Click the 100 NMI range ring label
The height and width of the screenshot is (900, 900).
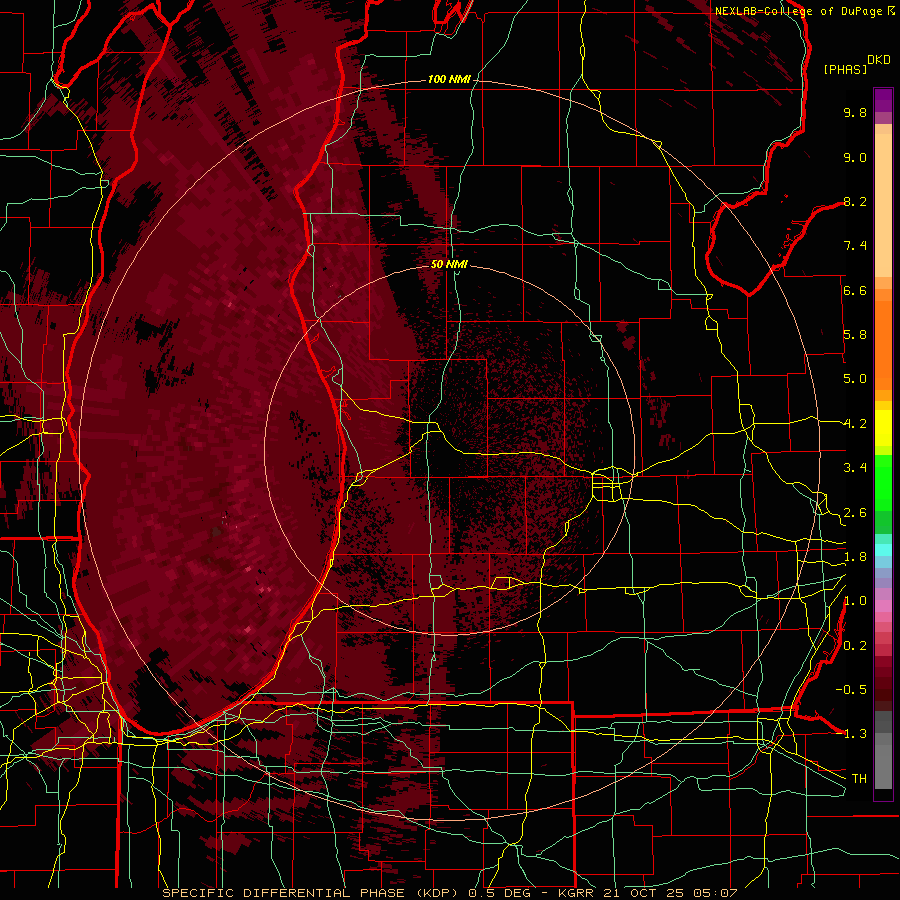[449, 79]
